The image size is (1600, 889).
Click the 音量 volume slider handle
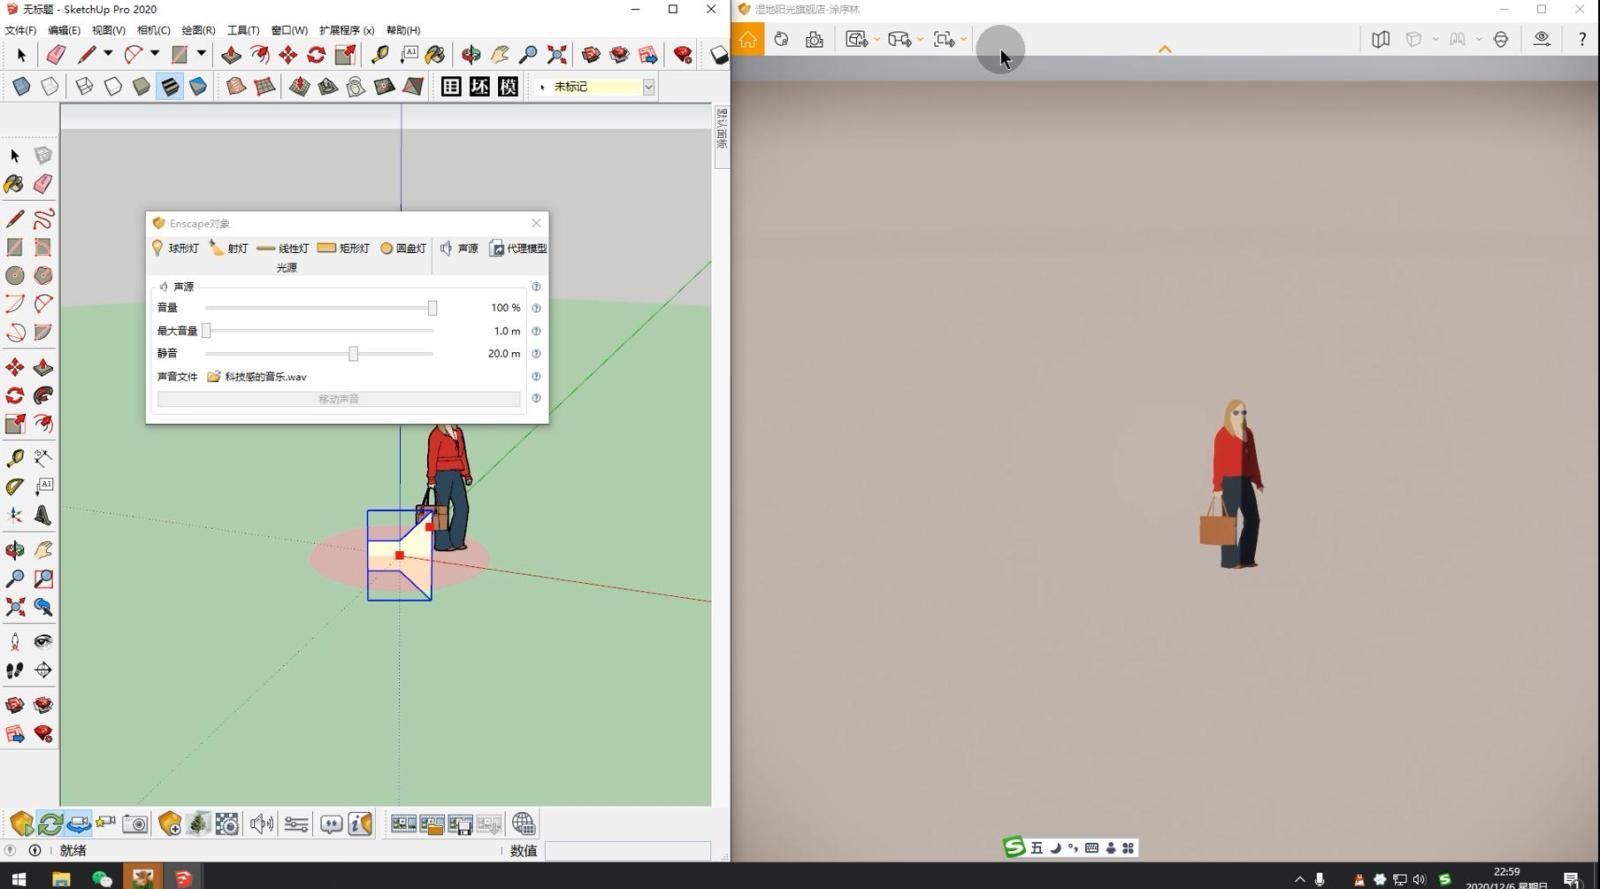432,308
